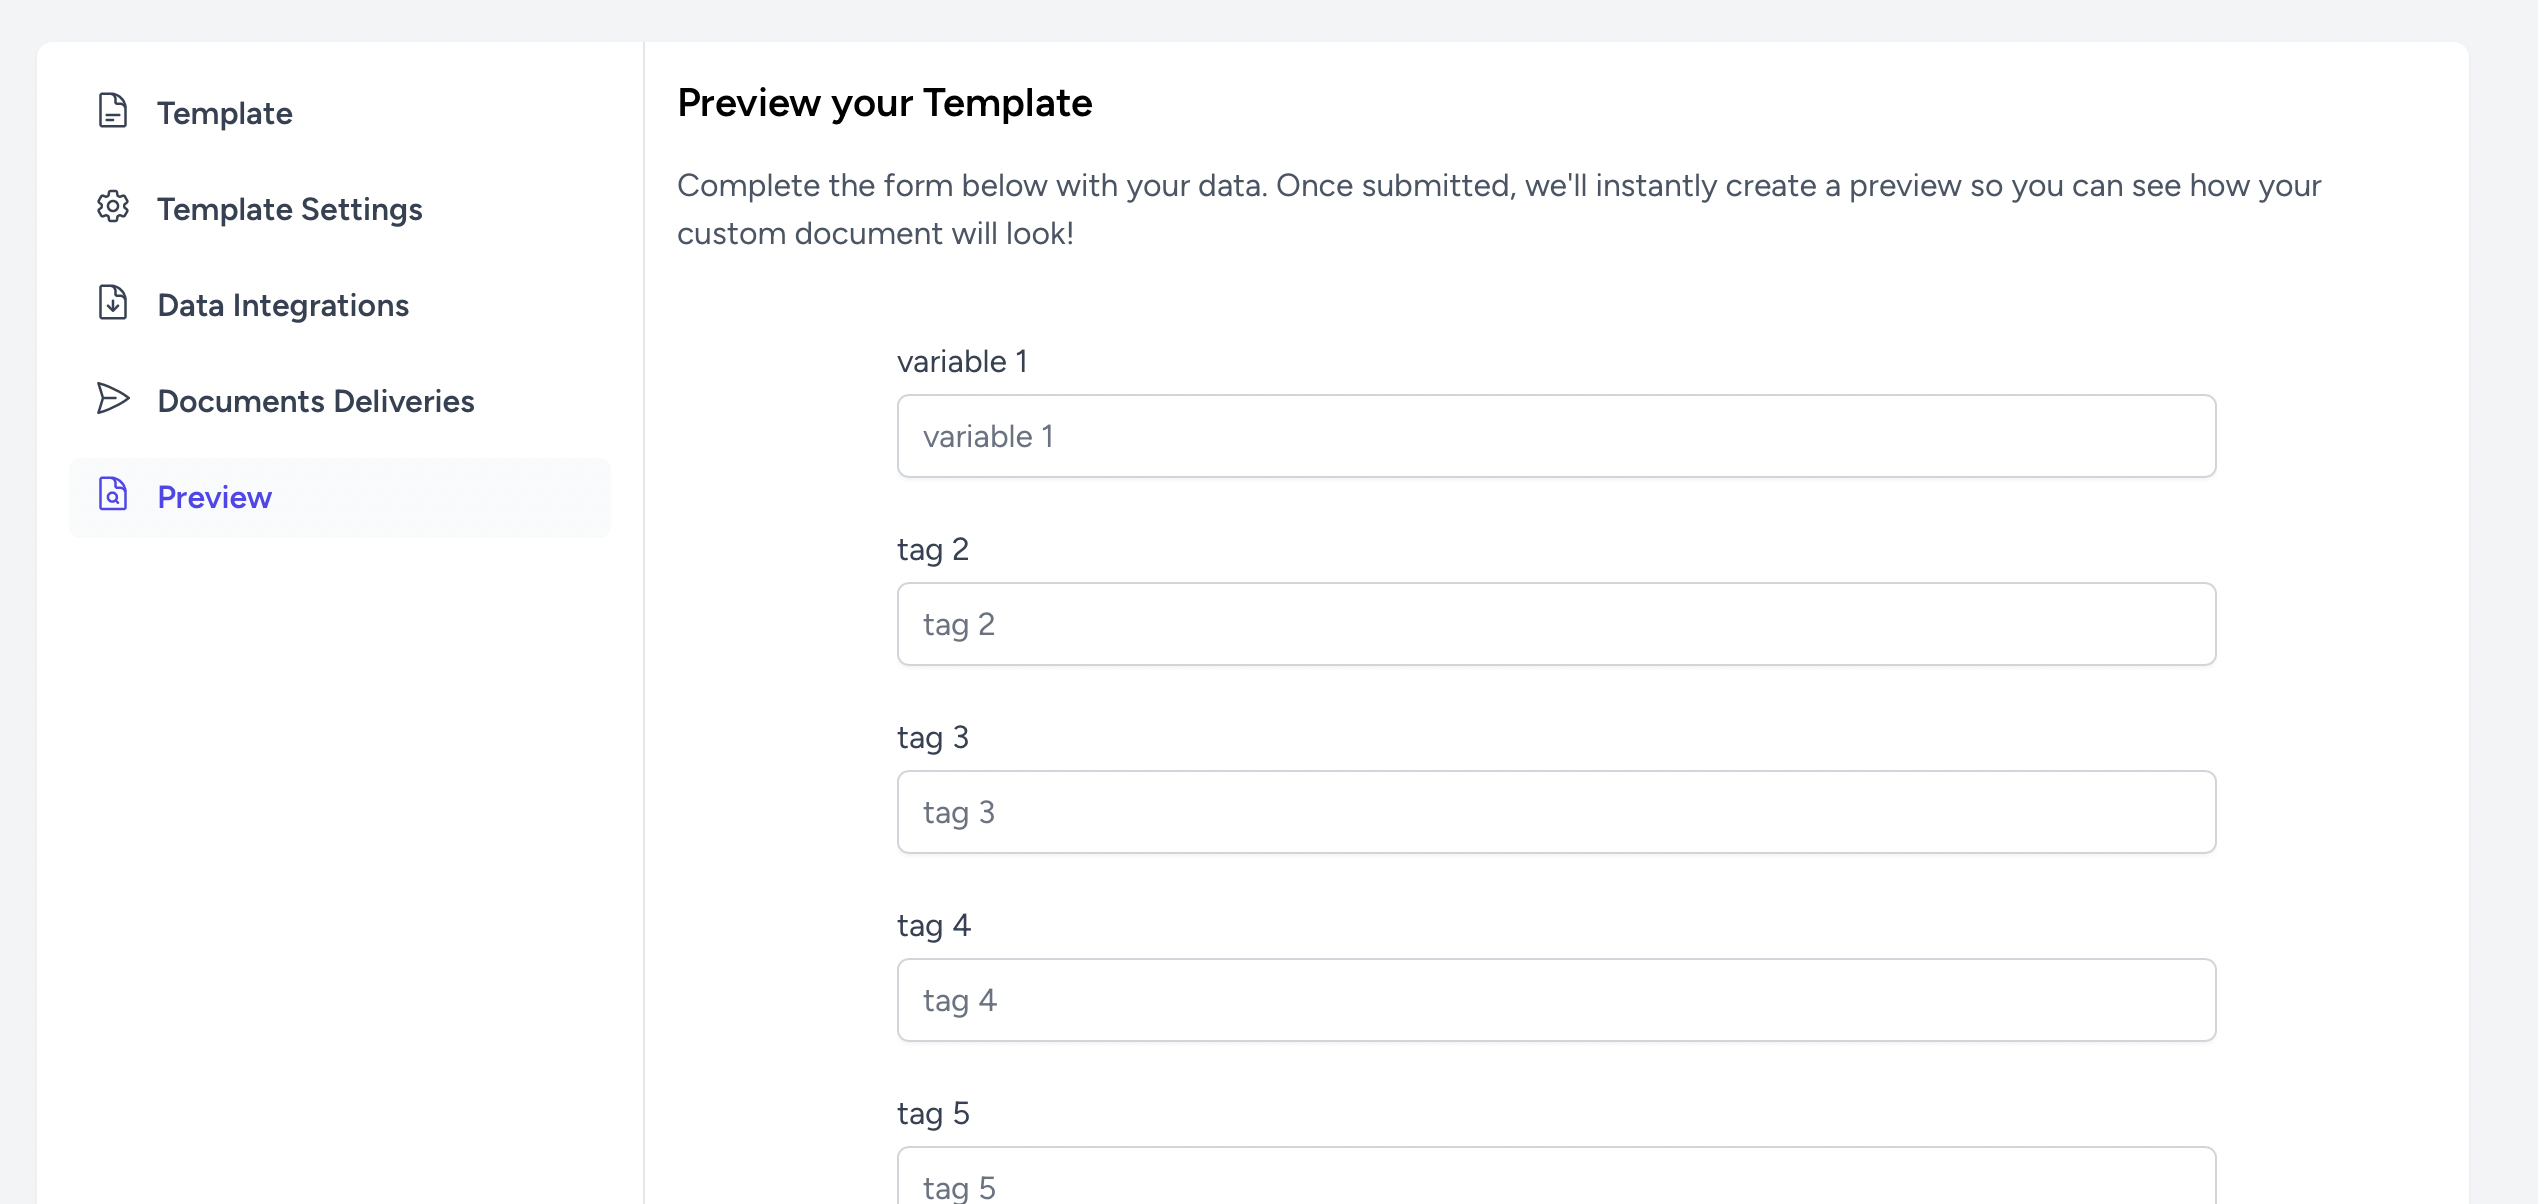Click the Preview file-search icon
The image size is (2538, 1204).
click(113, 495)
